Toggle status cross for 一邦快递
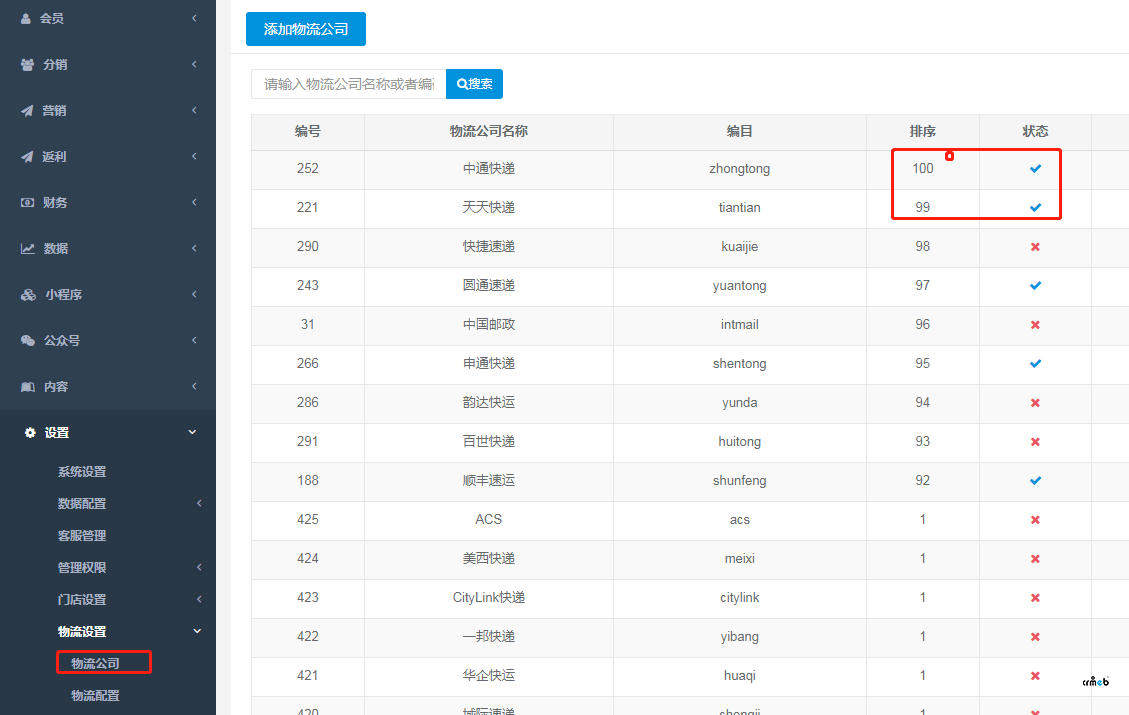1129x715 pixels. [1035, 637]
